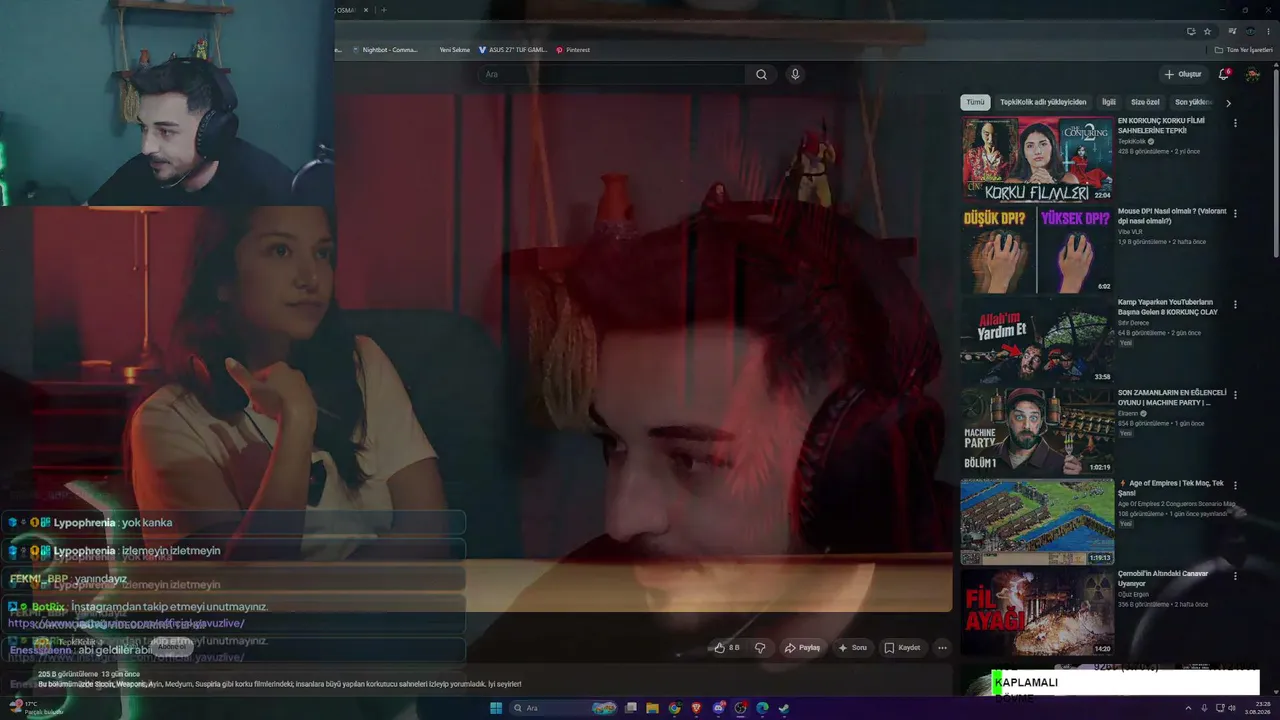Click the Oluştur create button
This screenshot has width=1280, height=720.
point(1182,74)
